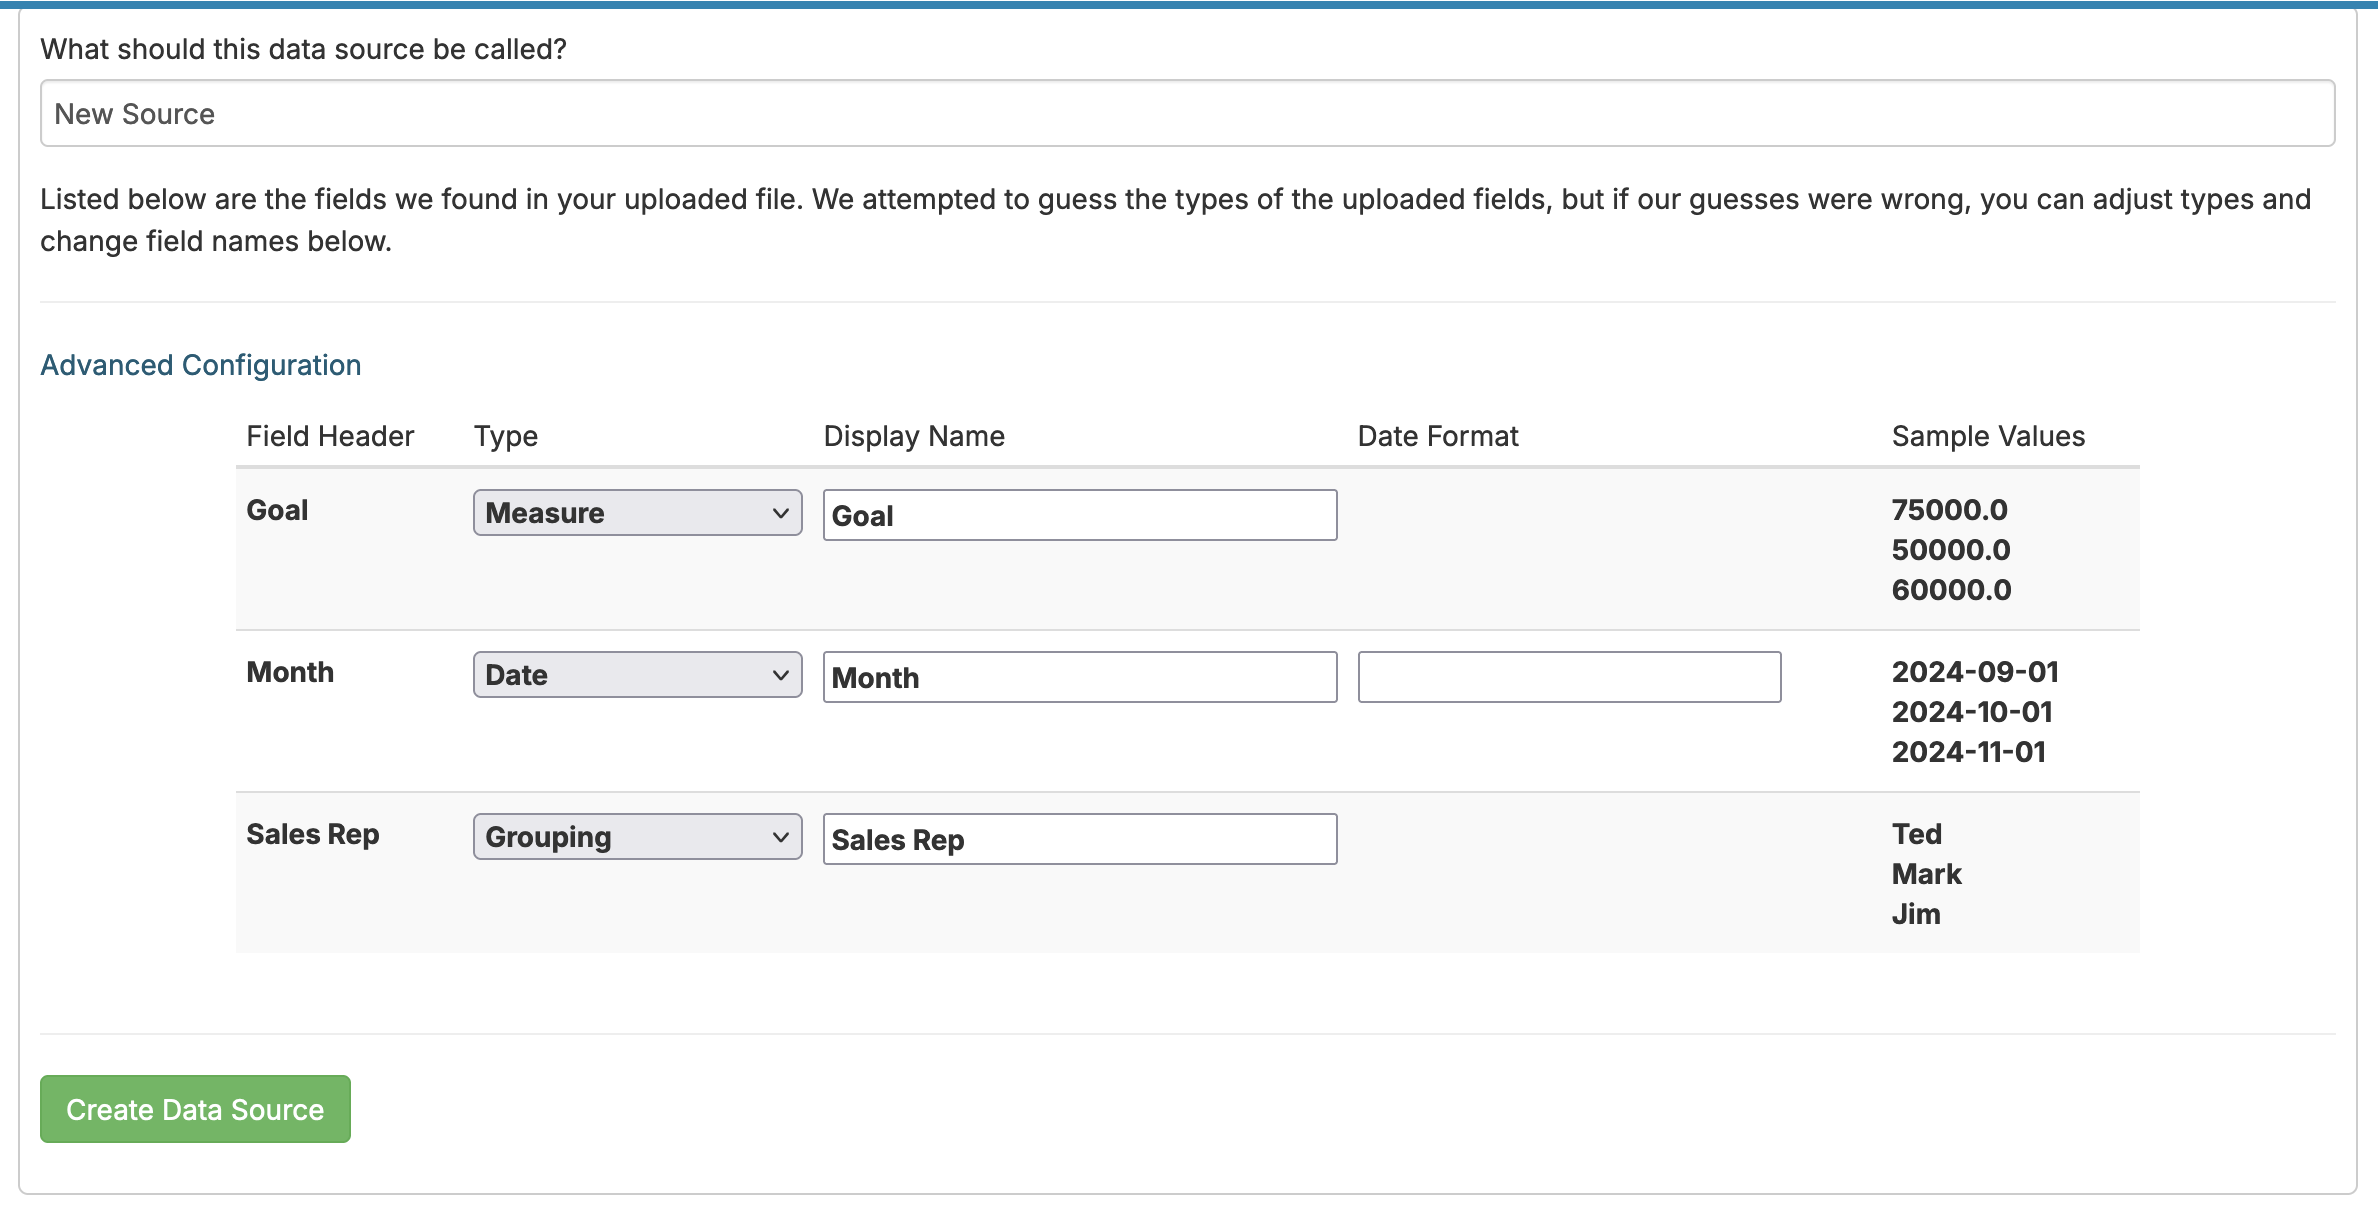
Task: Click the Measure dropdown chevron arrow
Action: [781, 514]
